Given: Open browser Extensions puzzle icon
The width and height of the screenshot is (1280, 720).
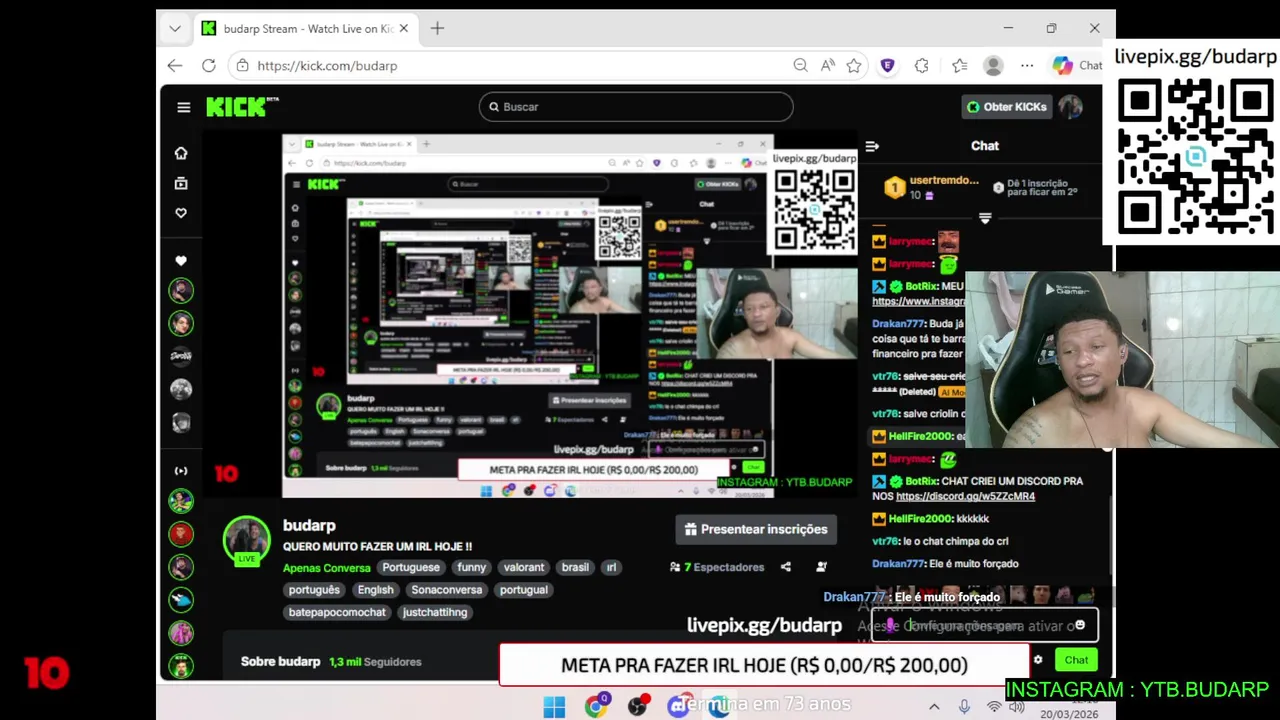Looking at the screenshot, I should point(921,65).
